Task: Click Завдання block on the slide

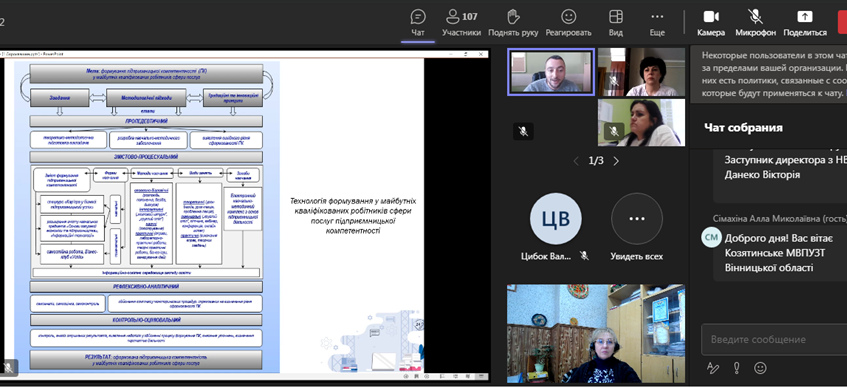Action: [x=60, y=98]
